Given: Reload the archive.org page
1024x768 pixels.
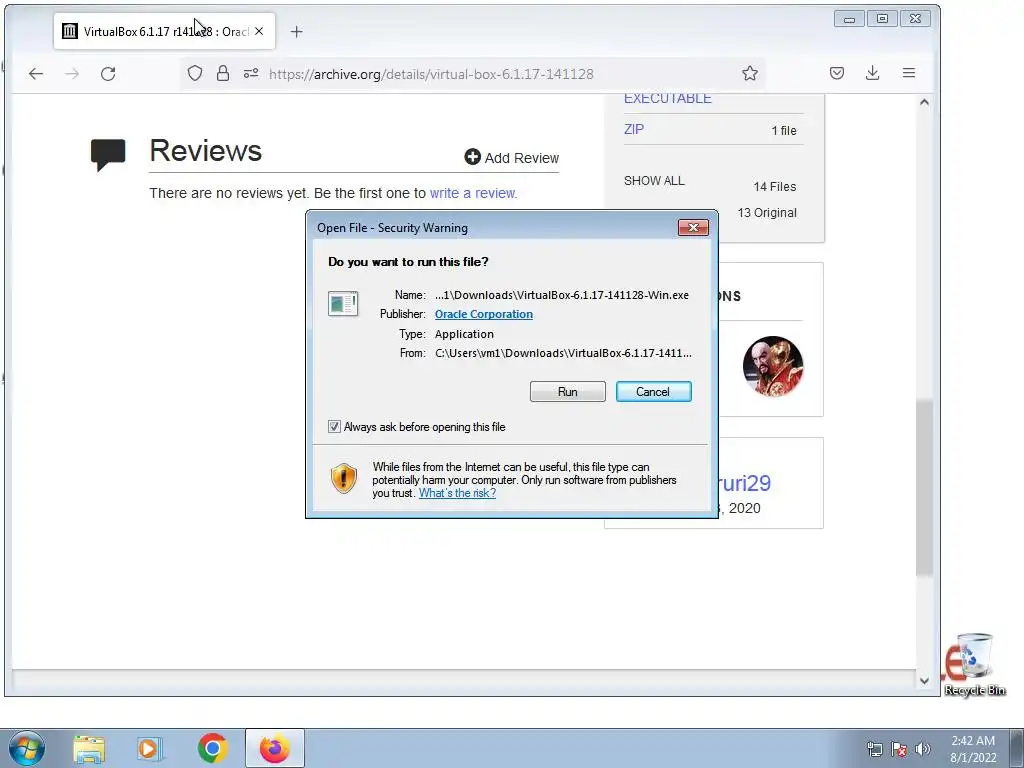Looking at the screenshot, I should click(x=108, y=74).
